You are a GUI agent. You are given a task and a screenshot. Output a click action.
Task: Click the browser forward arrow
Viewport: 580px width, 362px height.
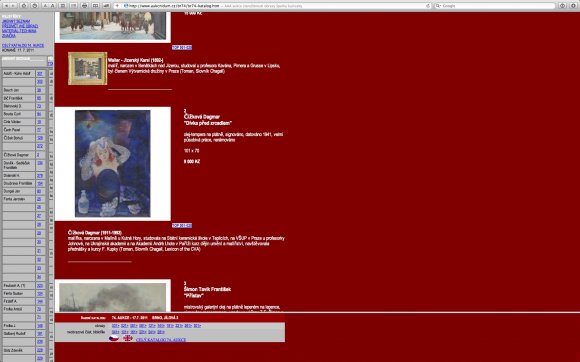13,6
